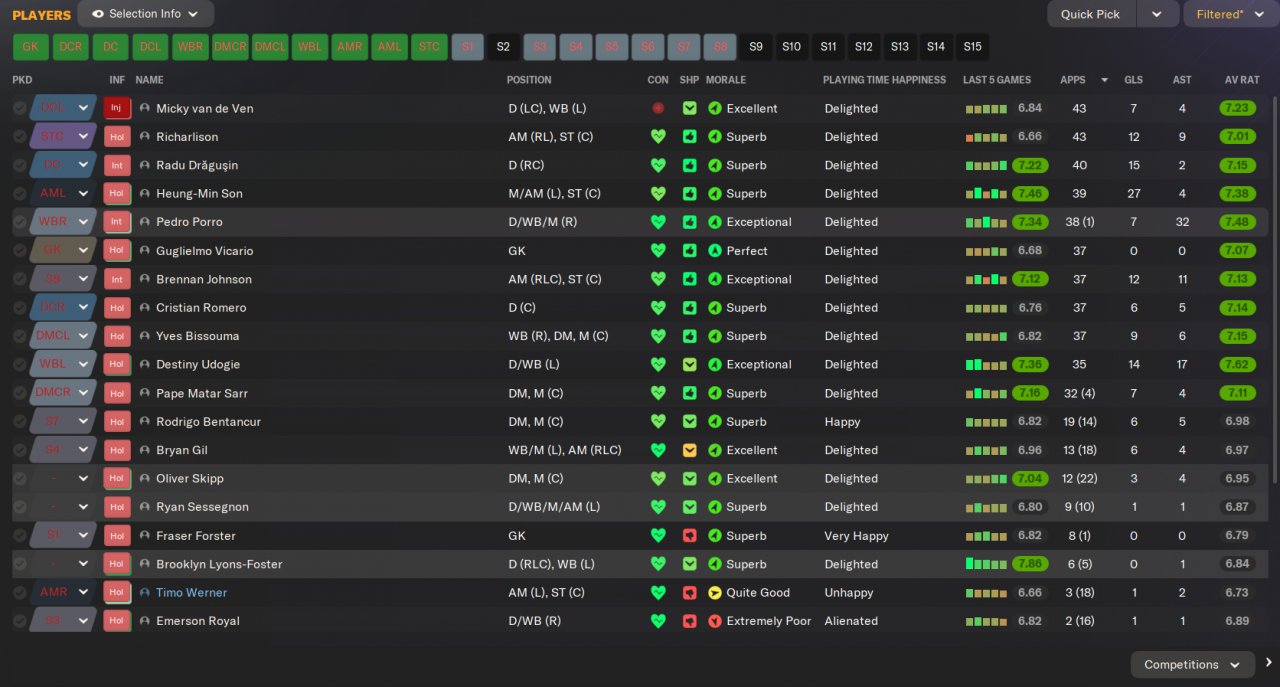The width and height of the screenshot is (1280, 687).
Task: Open the dropdown arrow next to Quick Pick
Action: tap(1157, 14)
